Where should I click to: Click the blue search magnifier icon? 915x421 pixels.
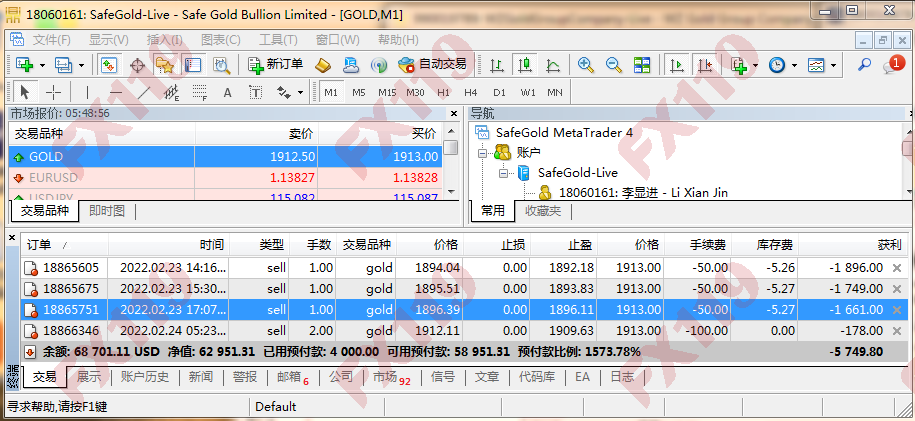point(864,65)
